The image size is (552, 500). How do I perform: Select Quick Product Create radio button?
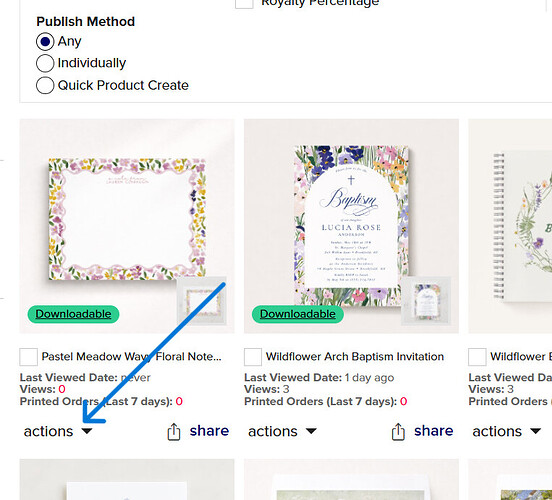45,85
